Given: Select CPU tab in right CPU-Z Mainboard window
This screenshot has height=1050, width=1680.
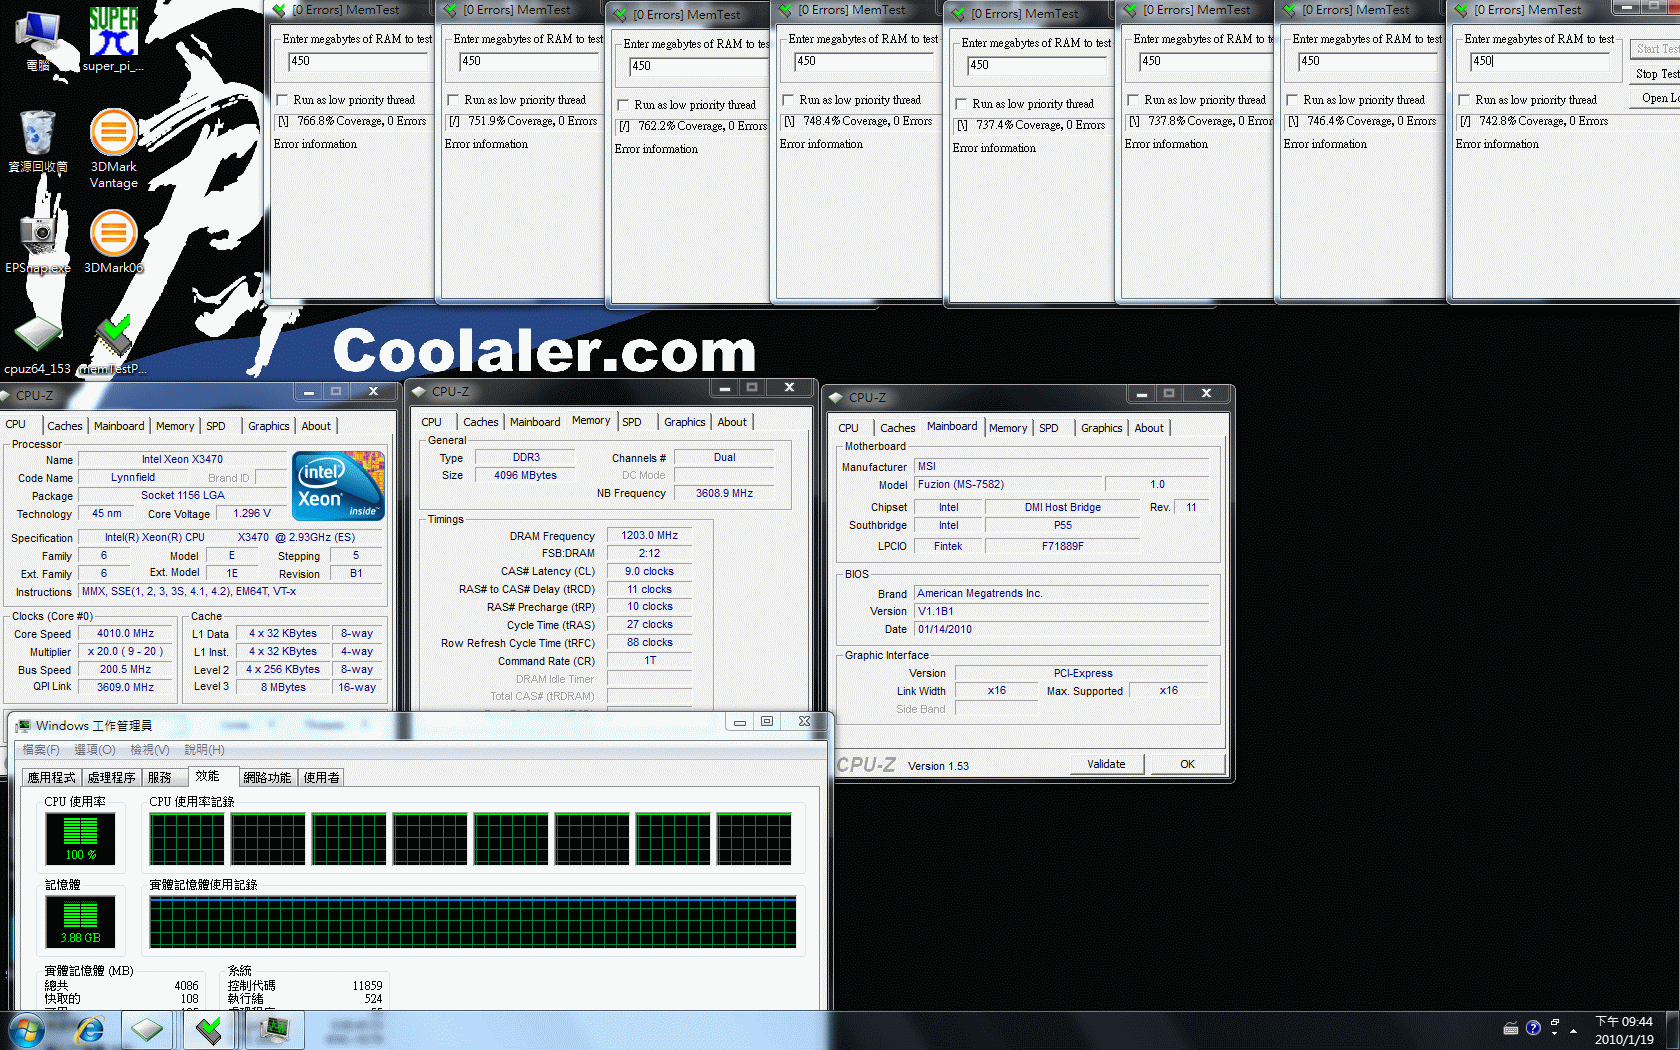Looking at the screenshot, I should point(848,428).
